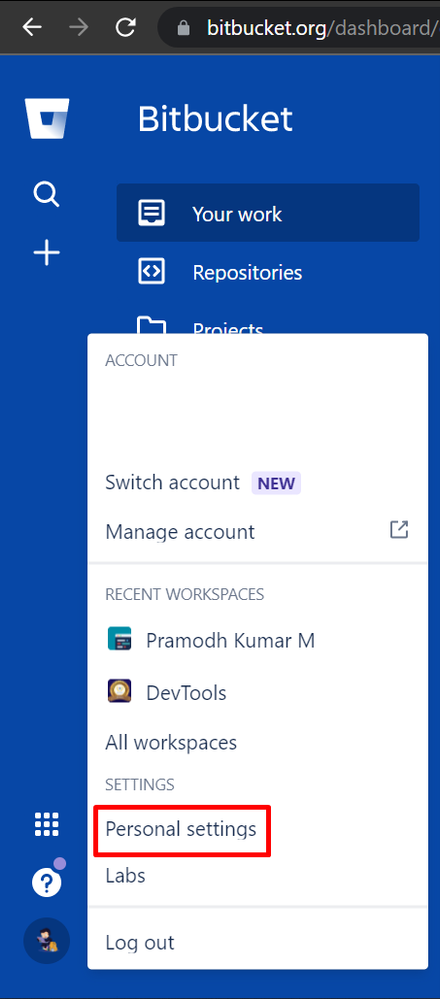Click the Projects folder icon
440x999 pixels.
tap(152, 326)
